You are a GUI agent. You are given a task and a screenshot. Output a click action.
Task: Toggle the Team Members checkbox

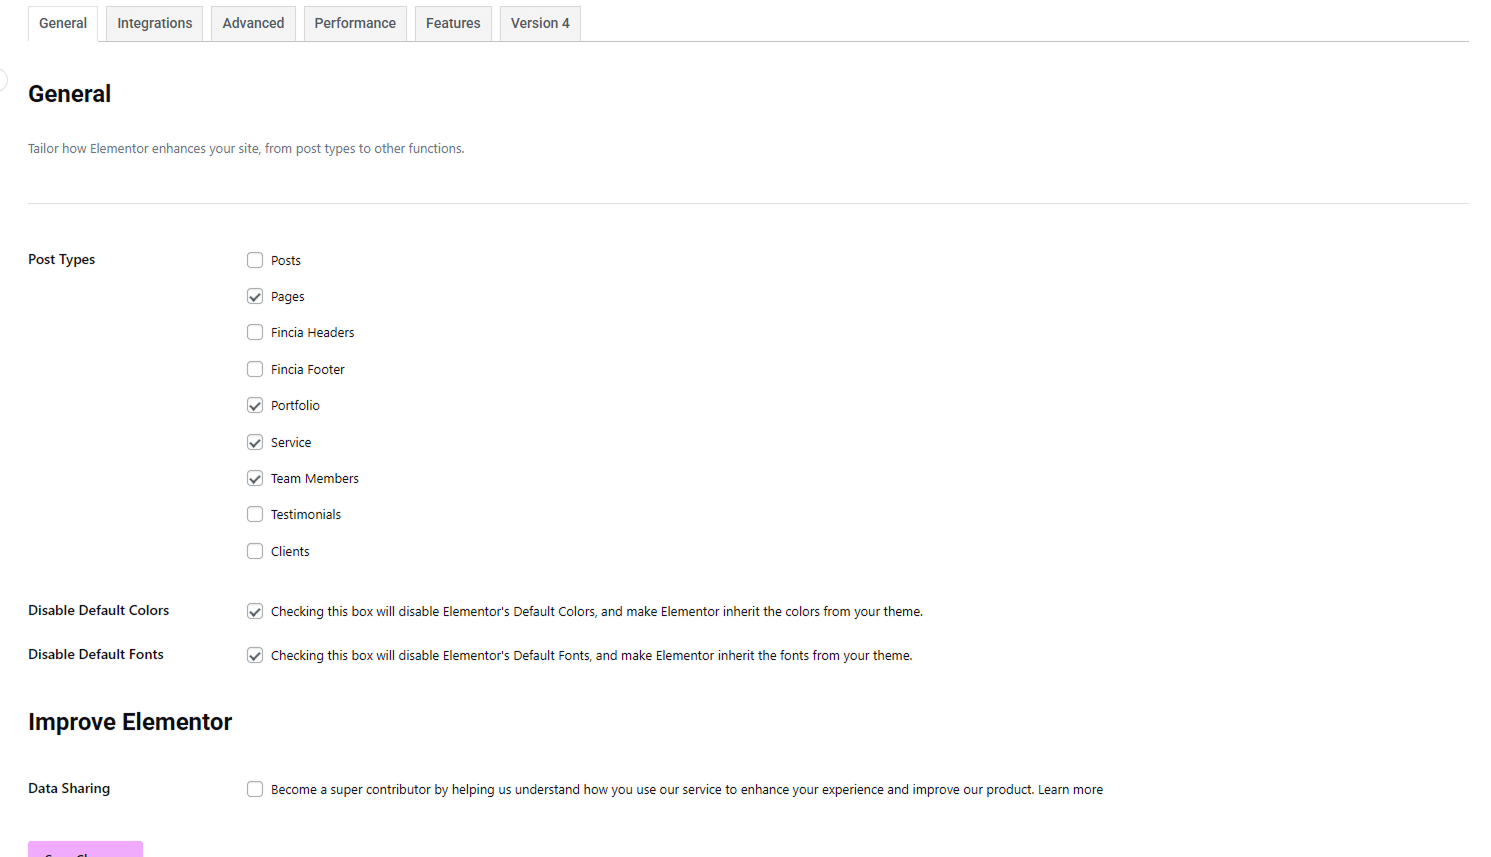pos(255,479)
